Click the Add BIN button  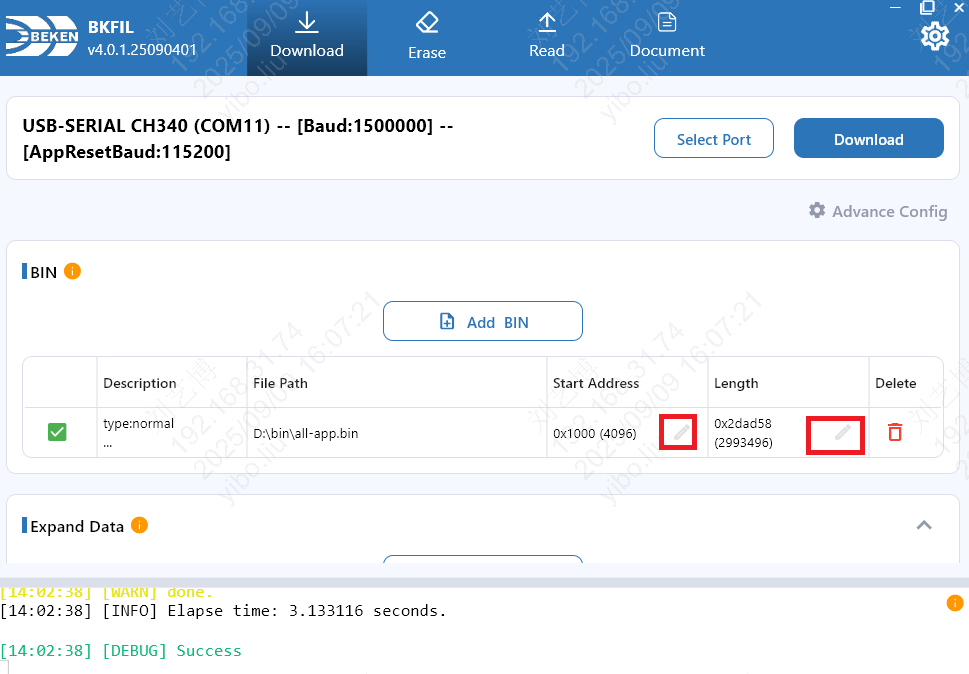483,322
